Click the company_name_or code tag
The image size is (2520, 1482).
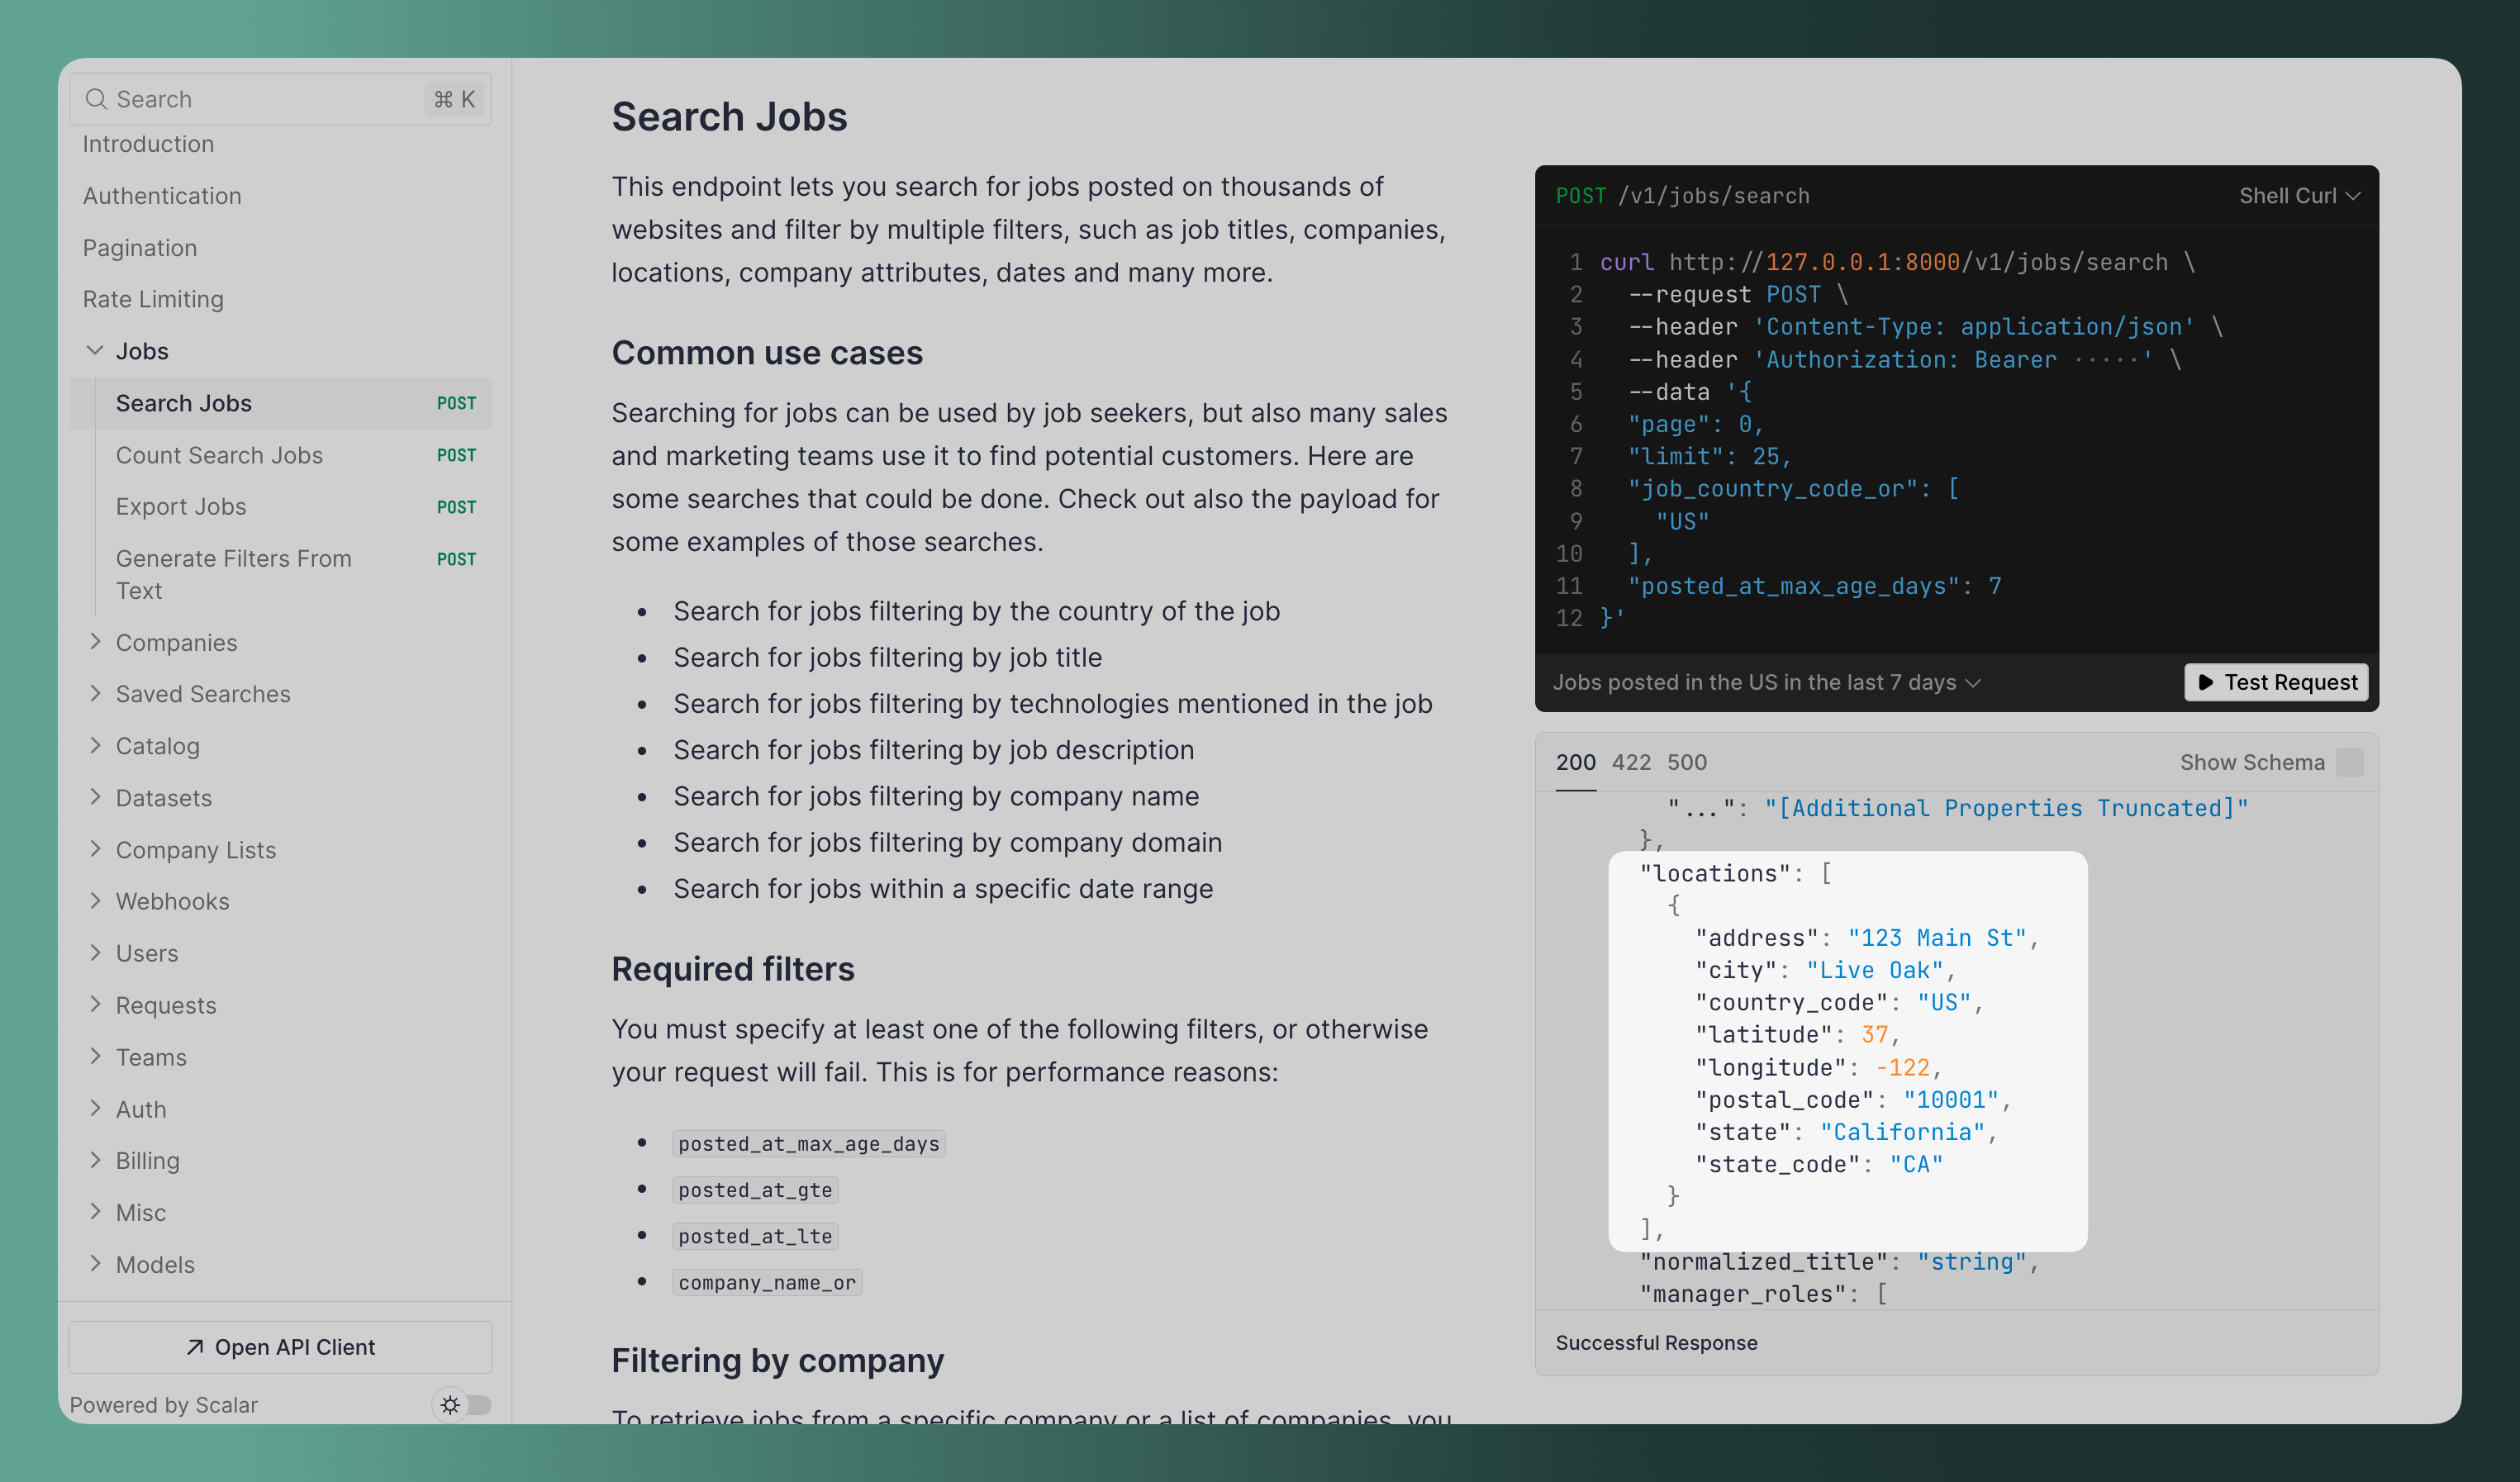click(767, 1282)
